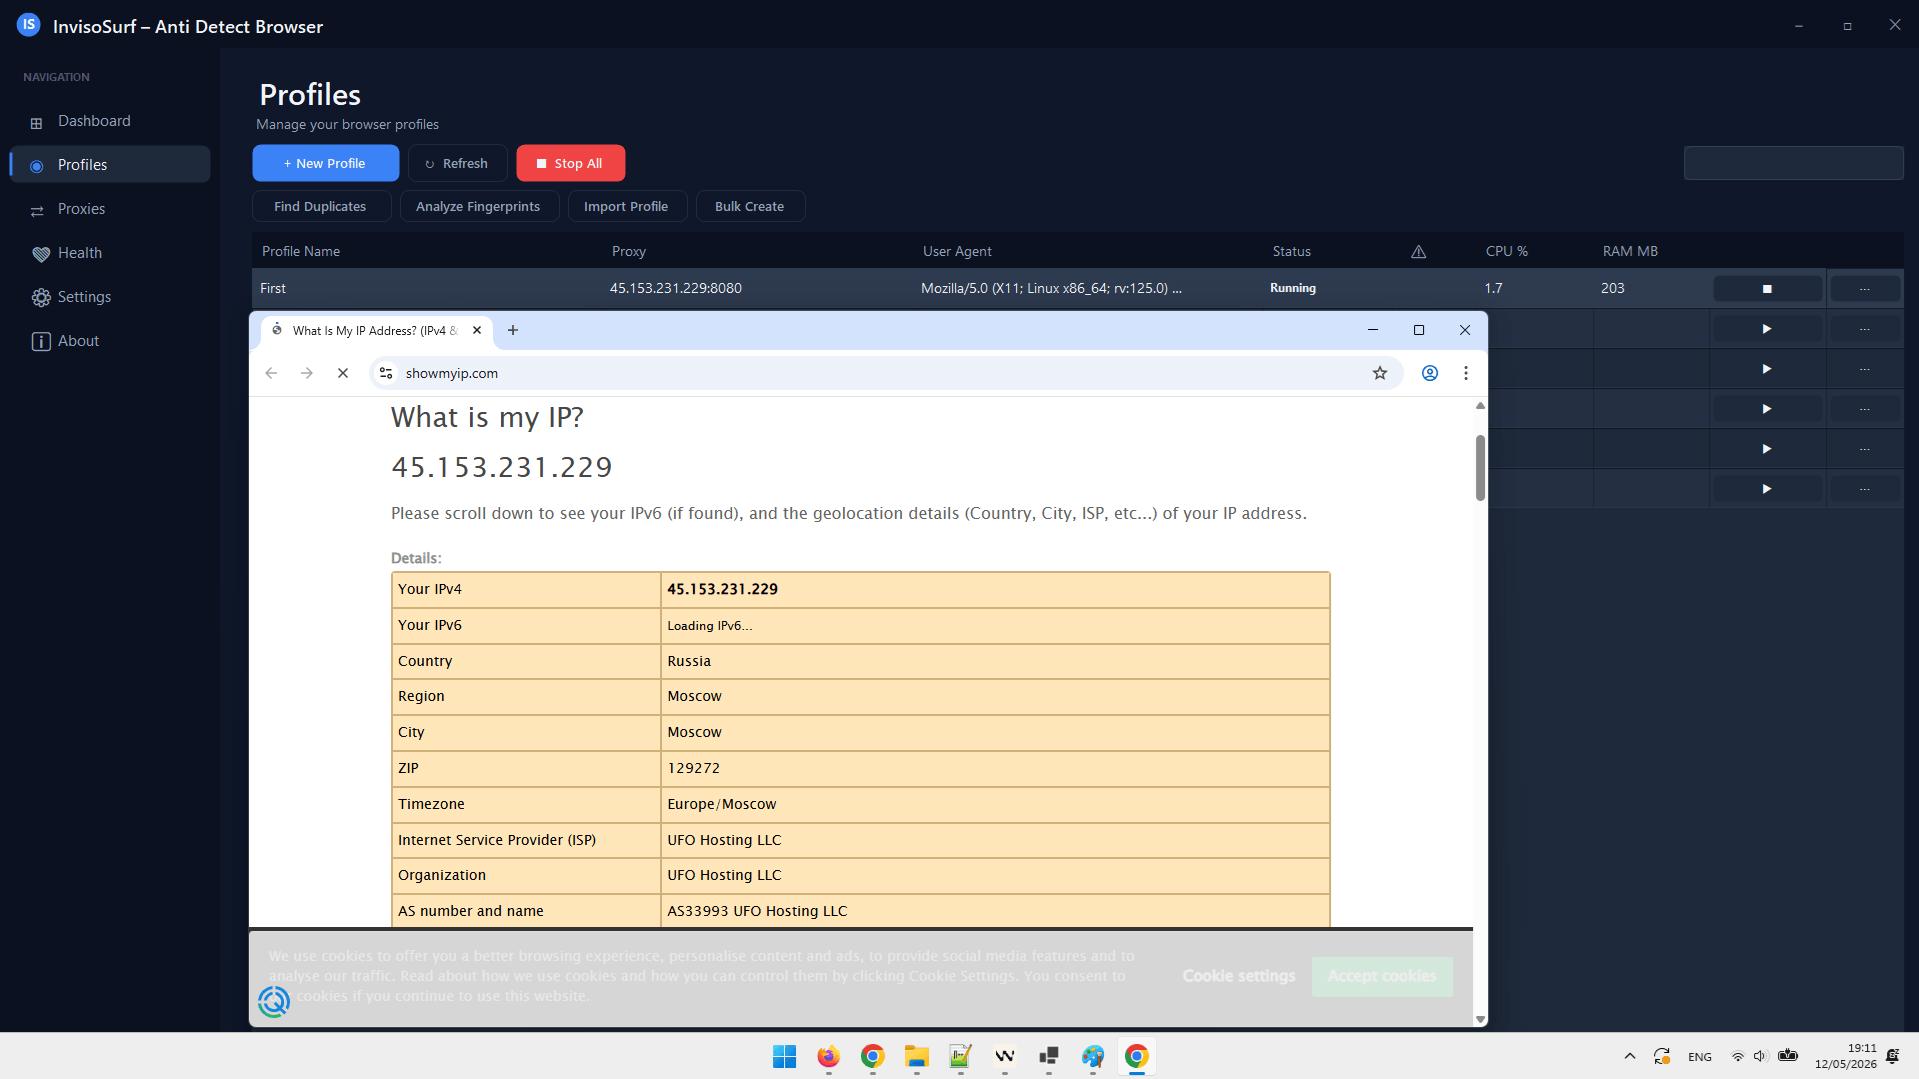Click the ENG language indicator
This screenshot has height=1079, width=1919.
[x=1699, y=1057]
